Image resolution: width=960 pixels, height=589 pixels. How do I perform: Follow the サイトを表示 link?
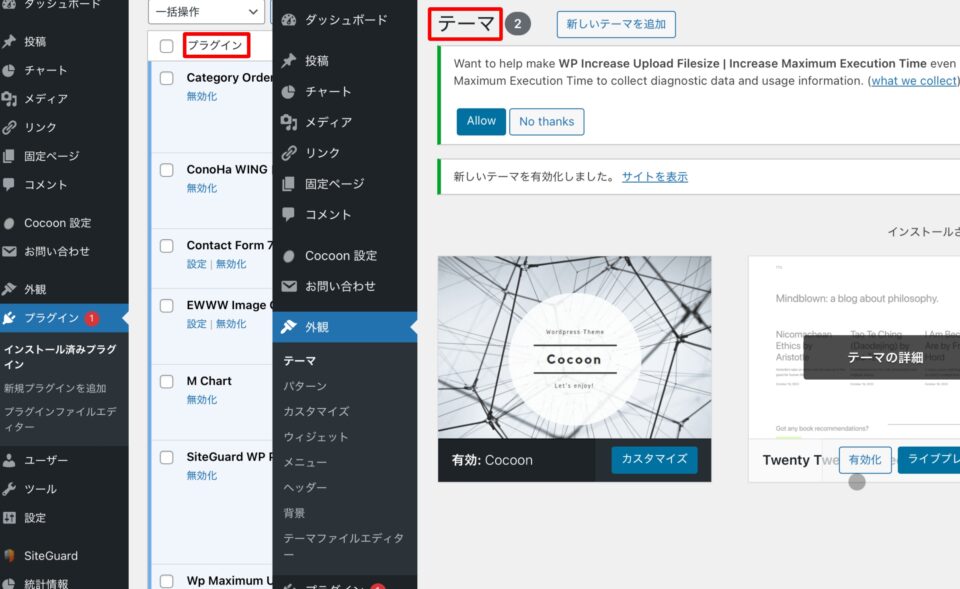click(654, 177)
